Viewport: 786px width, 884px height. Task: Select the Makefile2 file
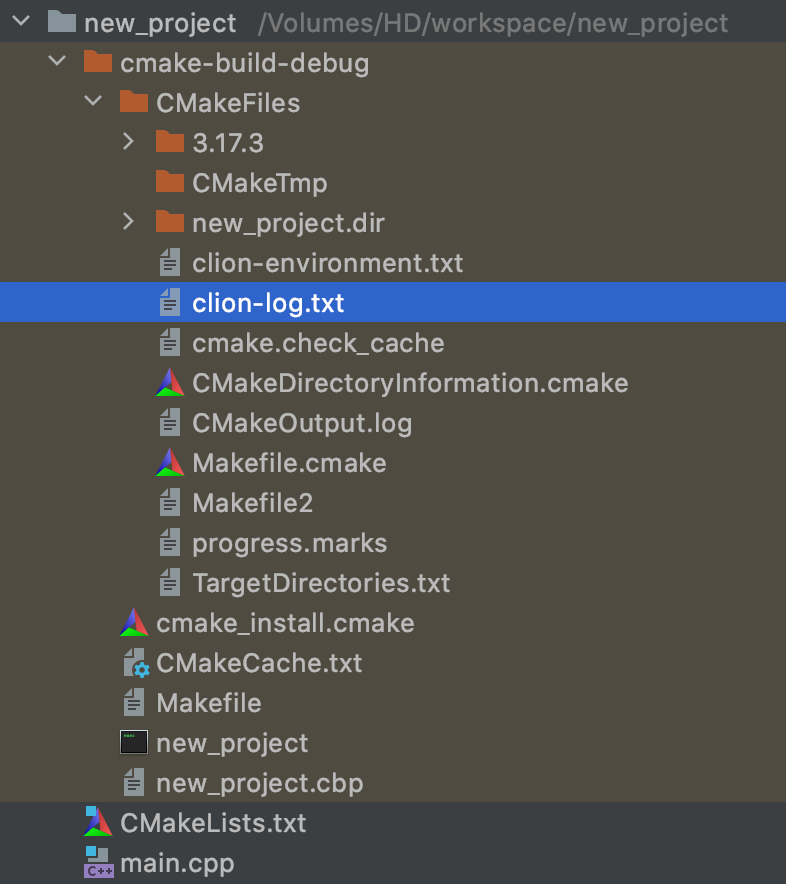252,503
